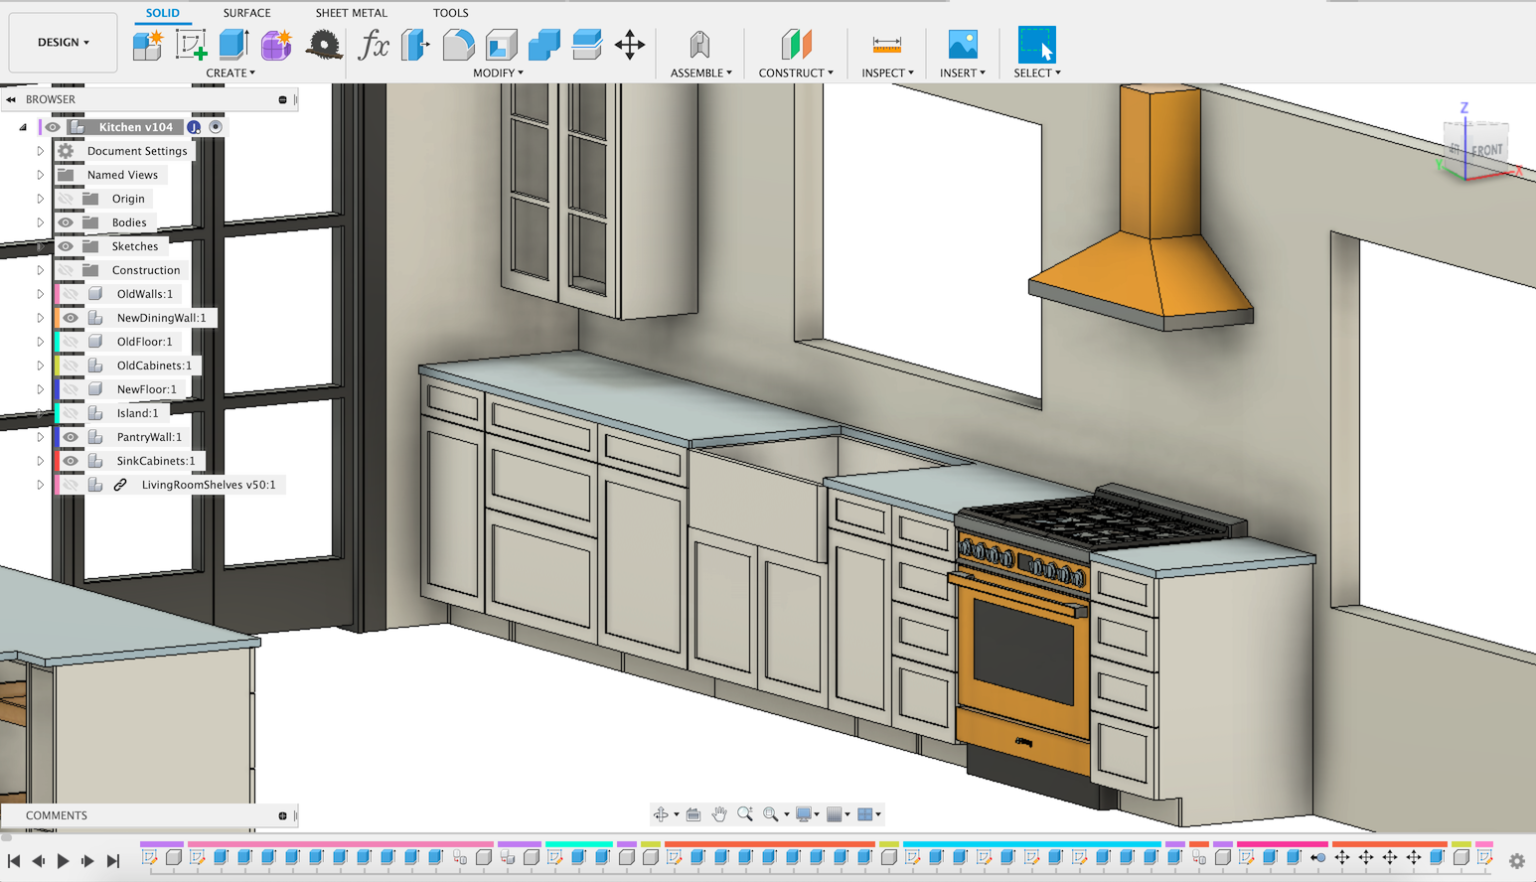
Task: Open the Design workspace switcher
Action: pos(62,42)
